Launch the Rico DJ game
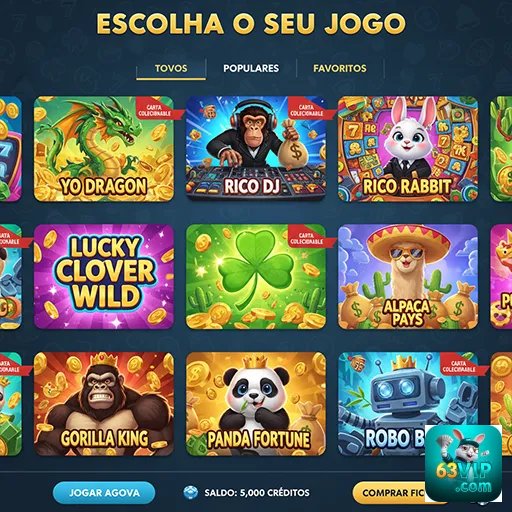Image resolution: width=512 pixels, height=512 pixels. coord(256,149)
